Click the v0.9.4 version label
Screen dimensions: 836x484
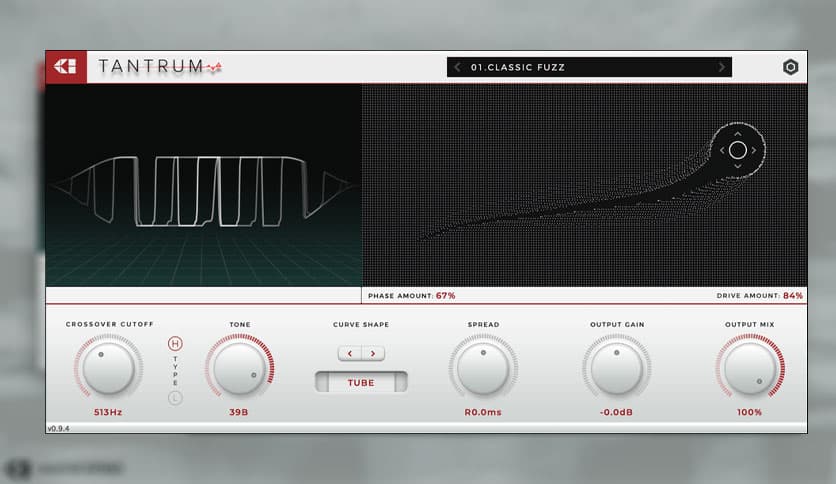pos(59,428)
